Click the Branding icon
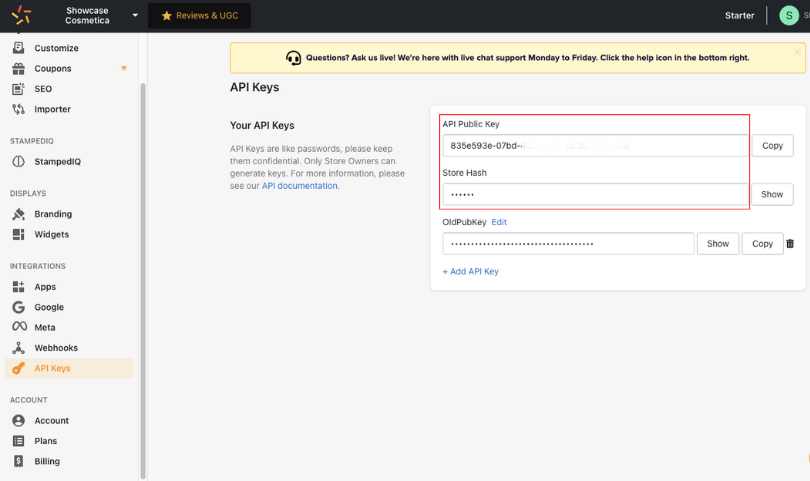Viewport: 810px width, 481px height. tap(18, 214)
